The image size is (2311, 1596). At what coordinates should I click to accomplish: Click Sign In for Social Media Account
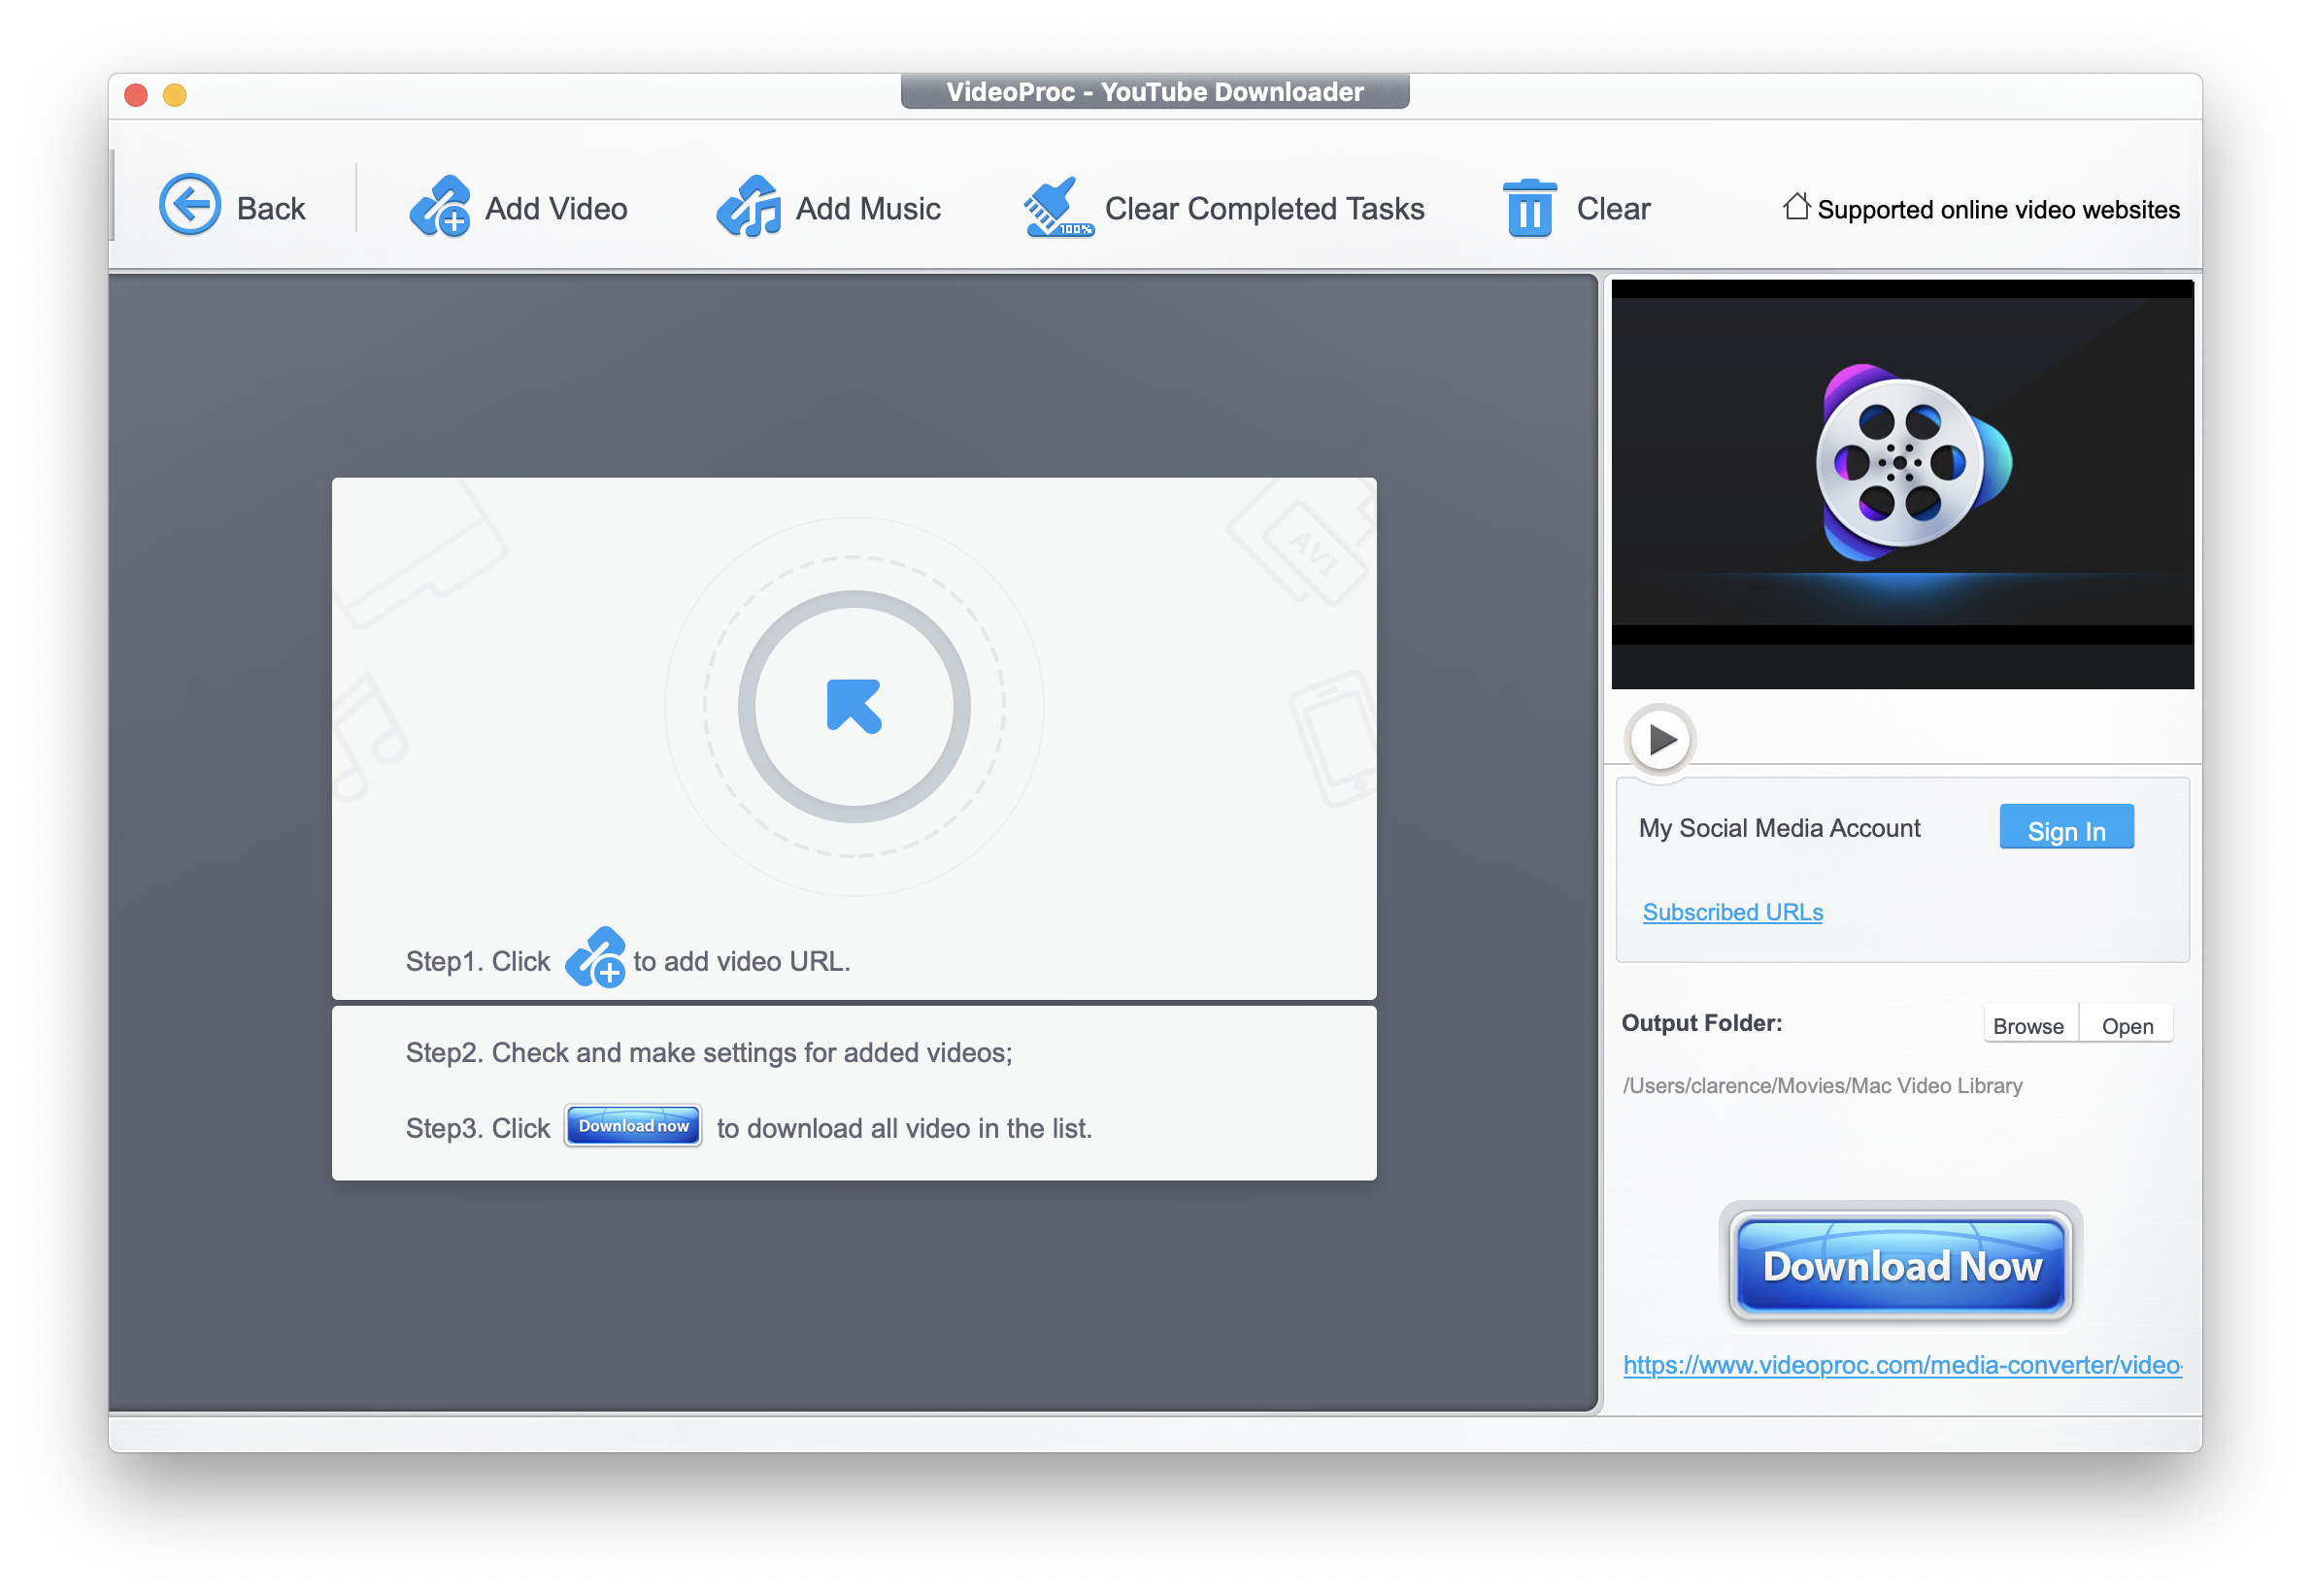tap(2065, 829)
